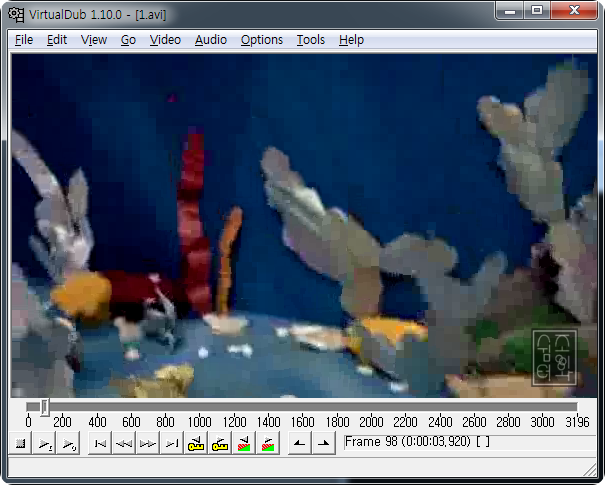Step back one frame

pos(124,443)
